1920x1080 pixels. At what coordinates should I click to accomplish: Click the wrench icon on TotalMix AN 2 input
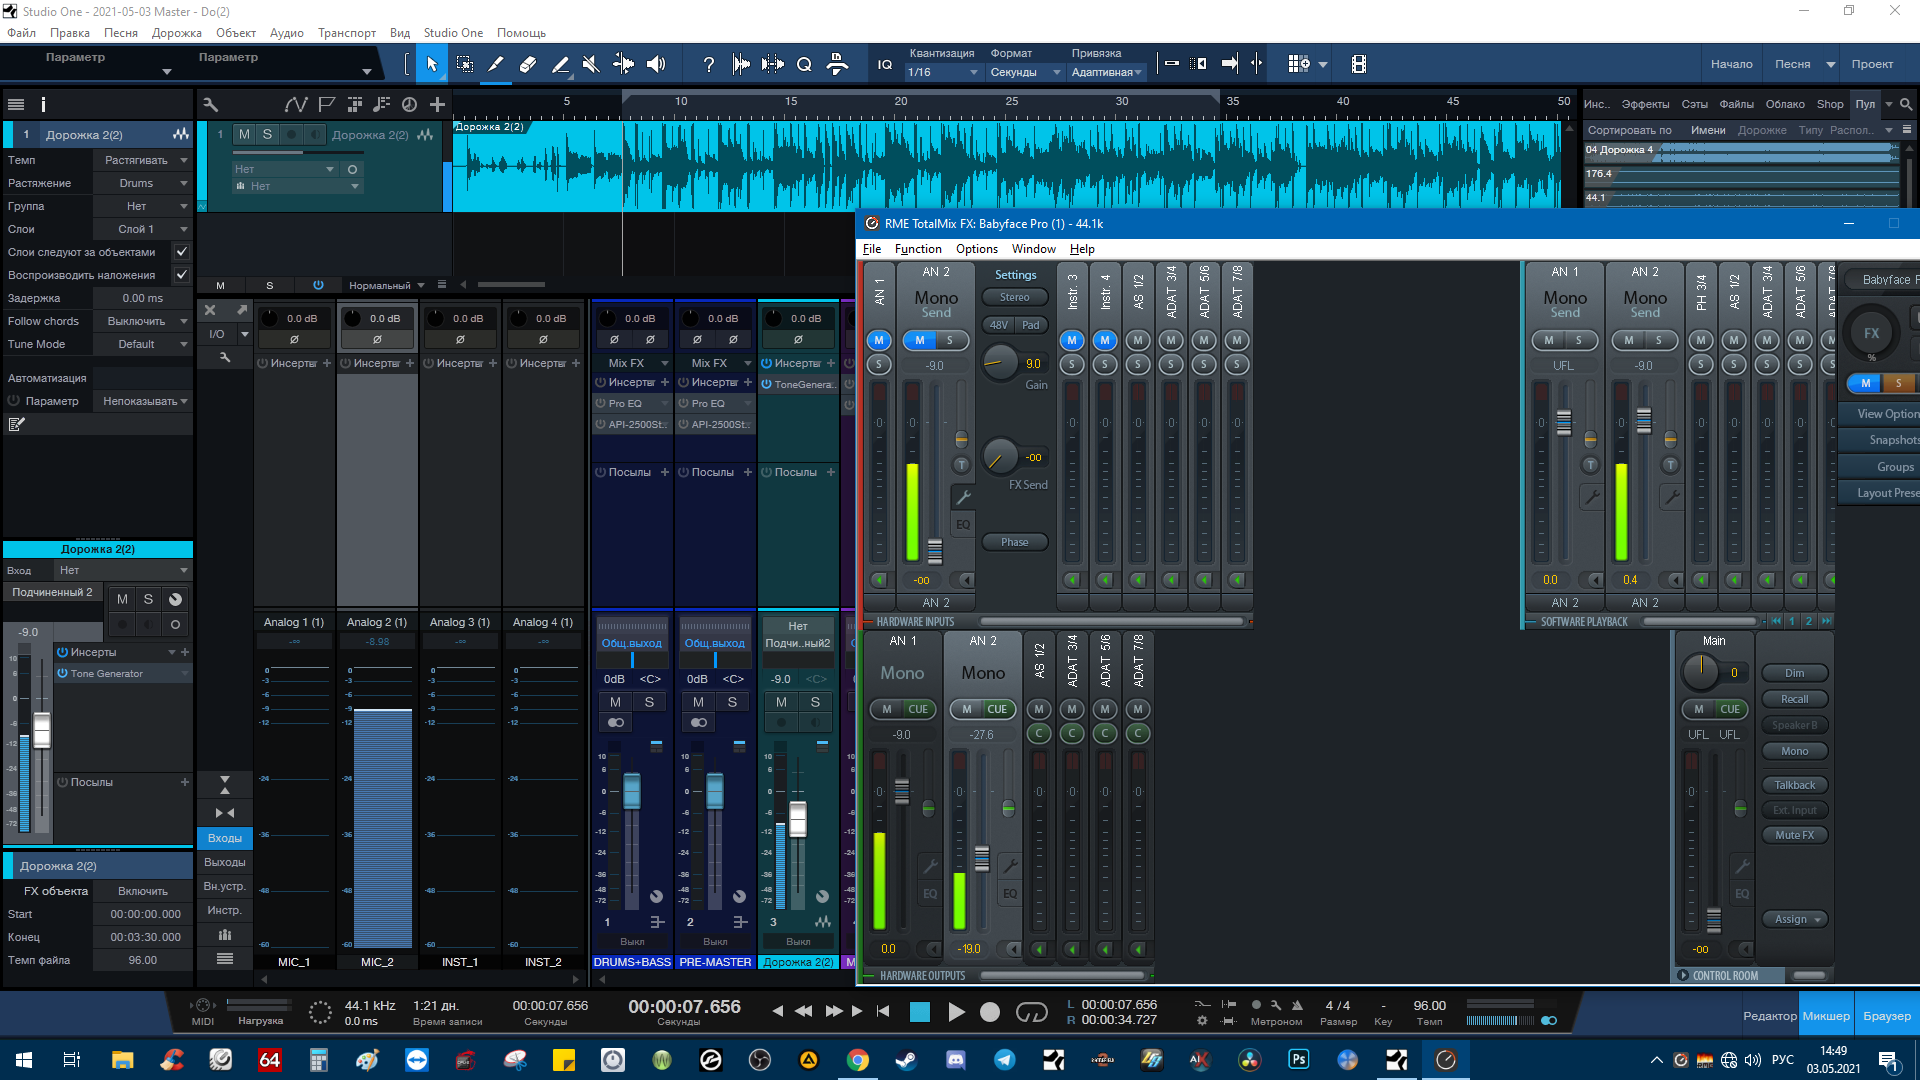(963, 496)
